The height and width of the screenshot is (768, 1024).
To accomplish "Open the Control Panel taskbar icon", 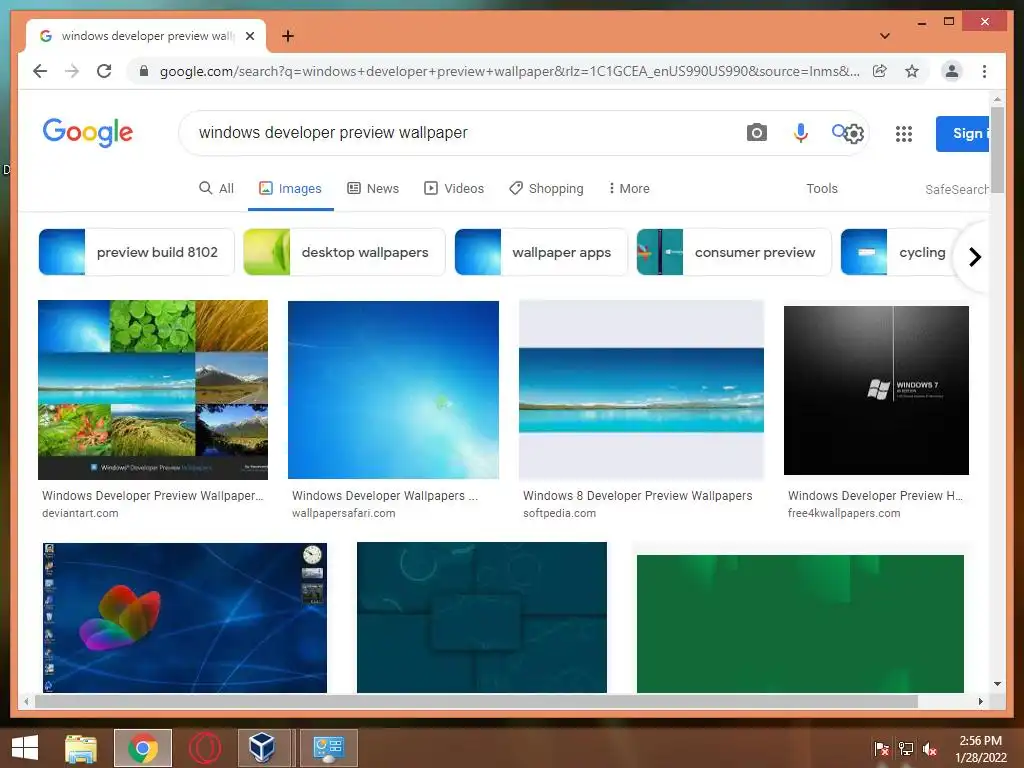I will 328,748.
